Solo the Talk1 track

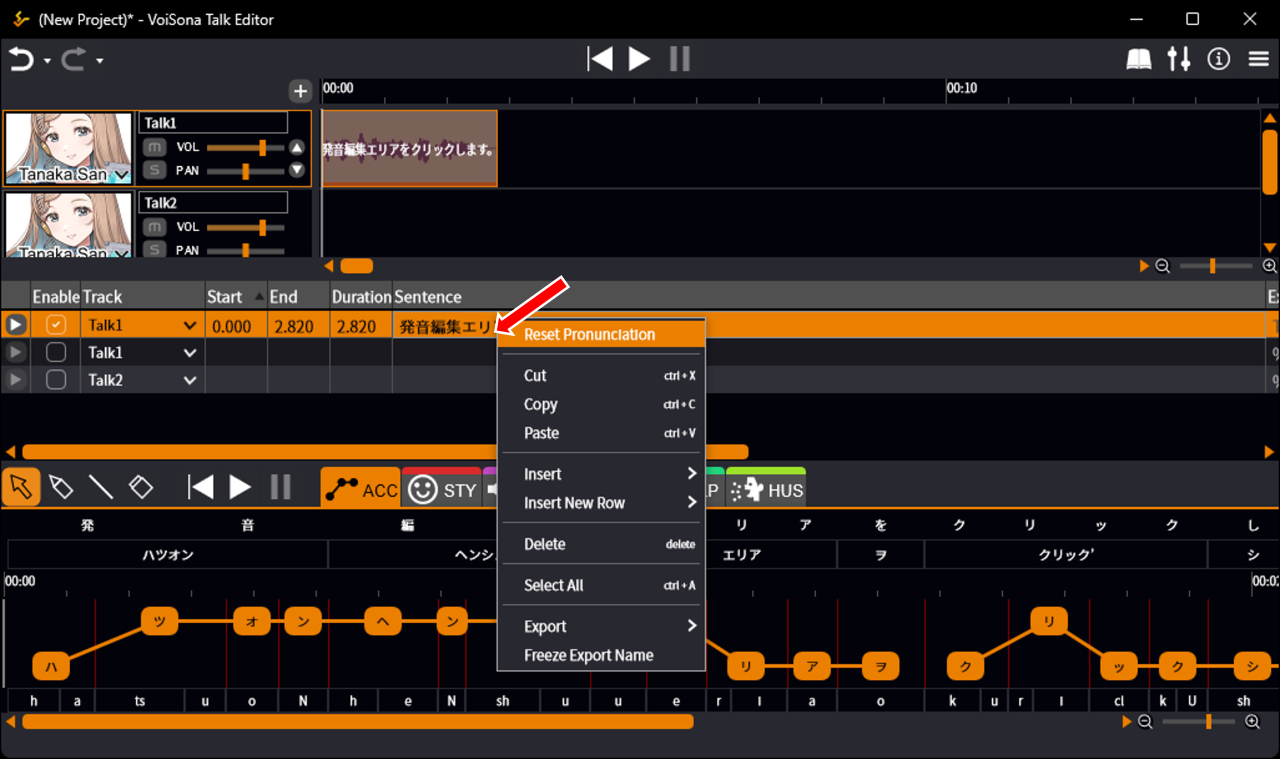click(x=154, y=170)
